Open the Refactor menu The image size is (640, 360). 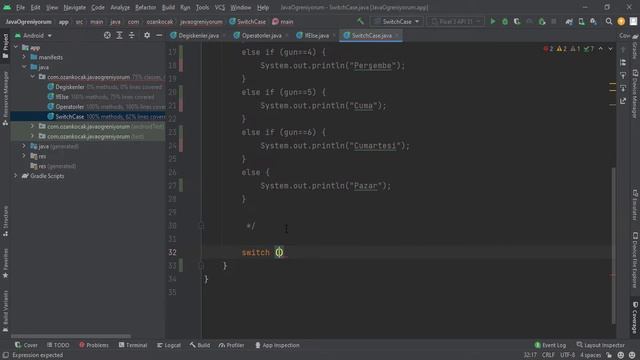pyautogui.click(x=145, y=7)
